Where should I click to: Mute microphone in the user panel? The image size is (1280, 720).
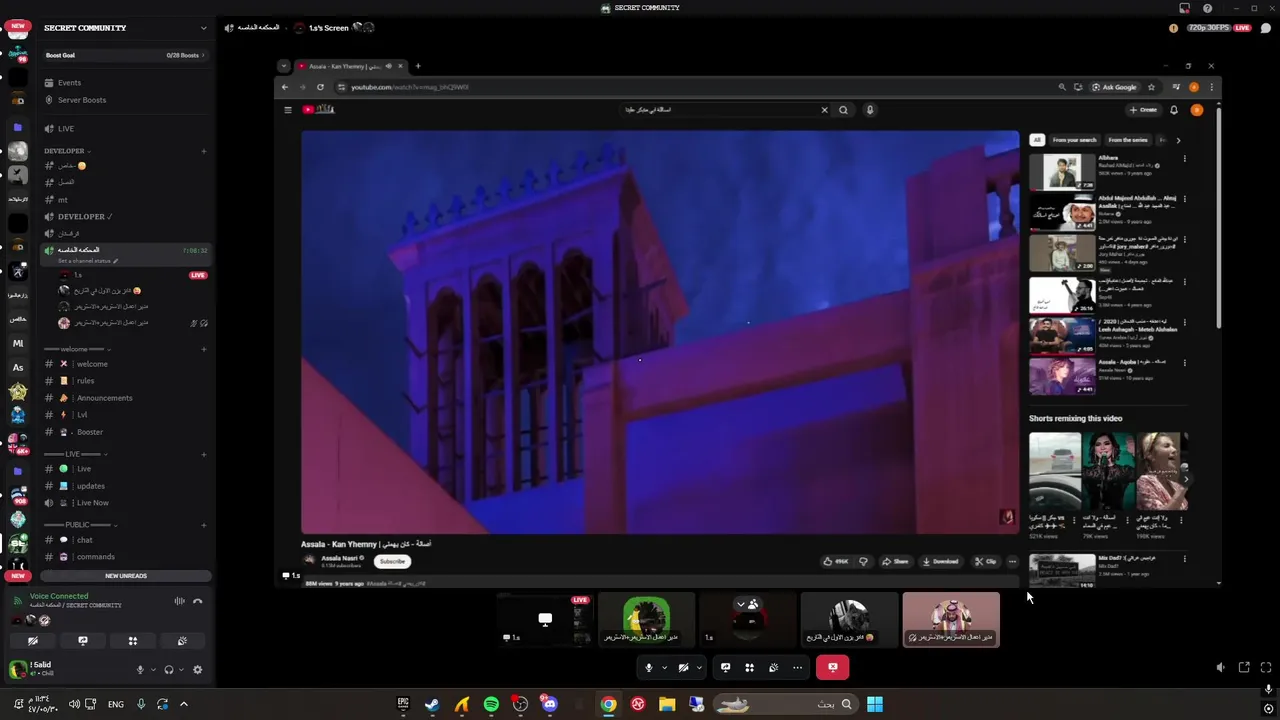pyautogui.click(x=140, y=670)
